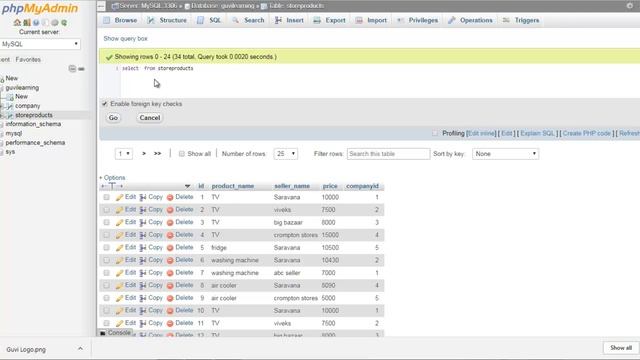Click Delete icon for row id 6

[x=170, y=260]
